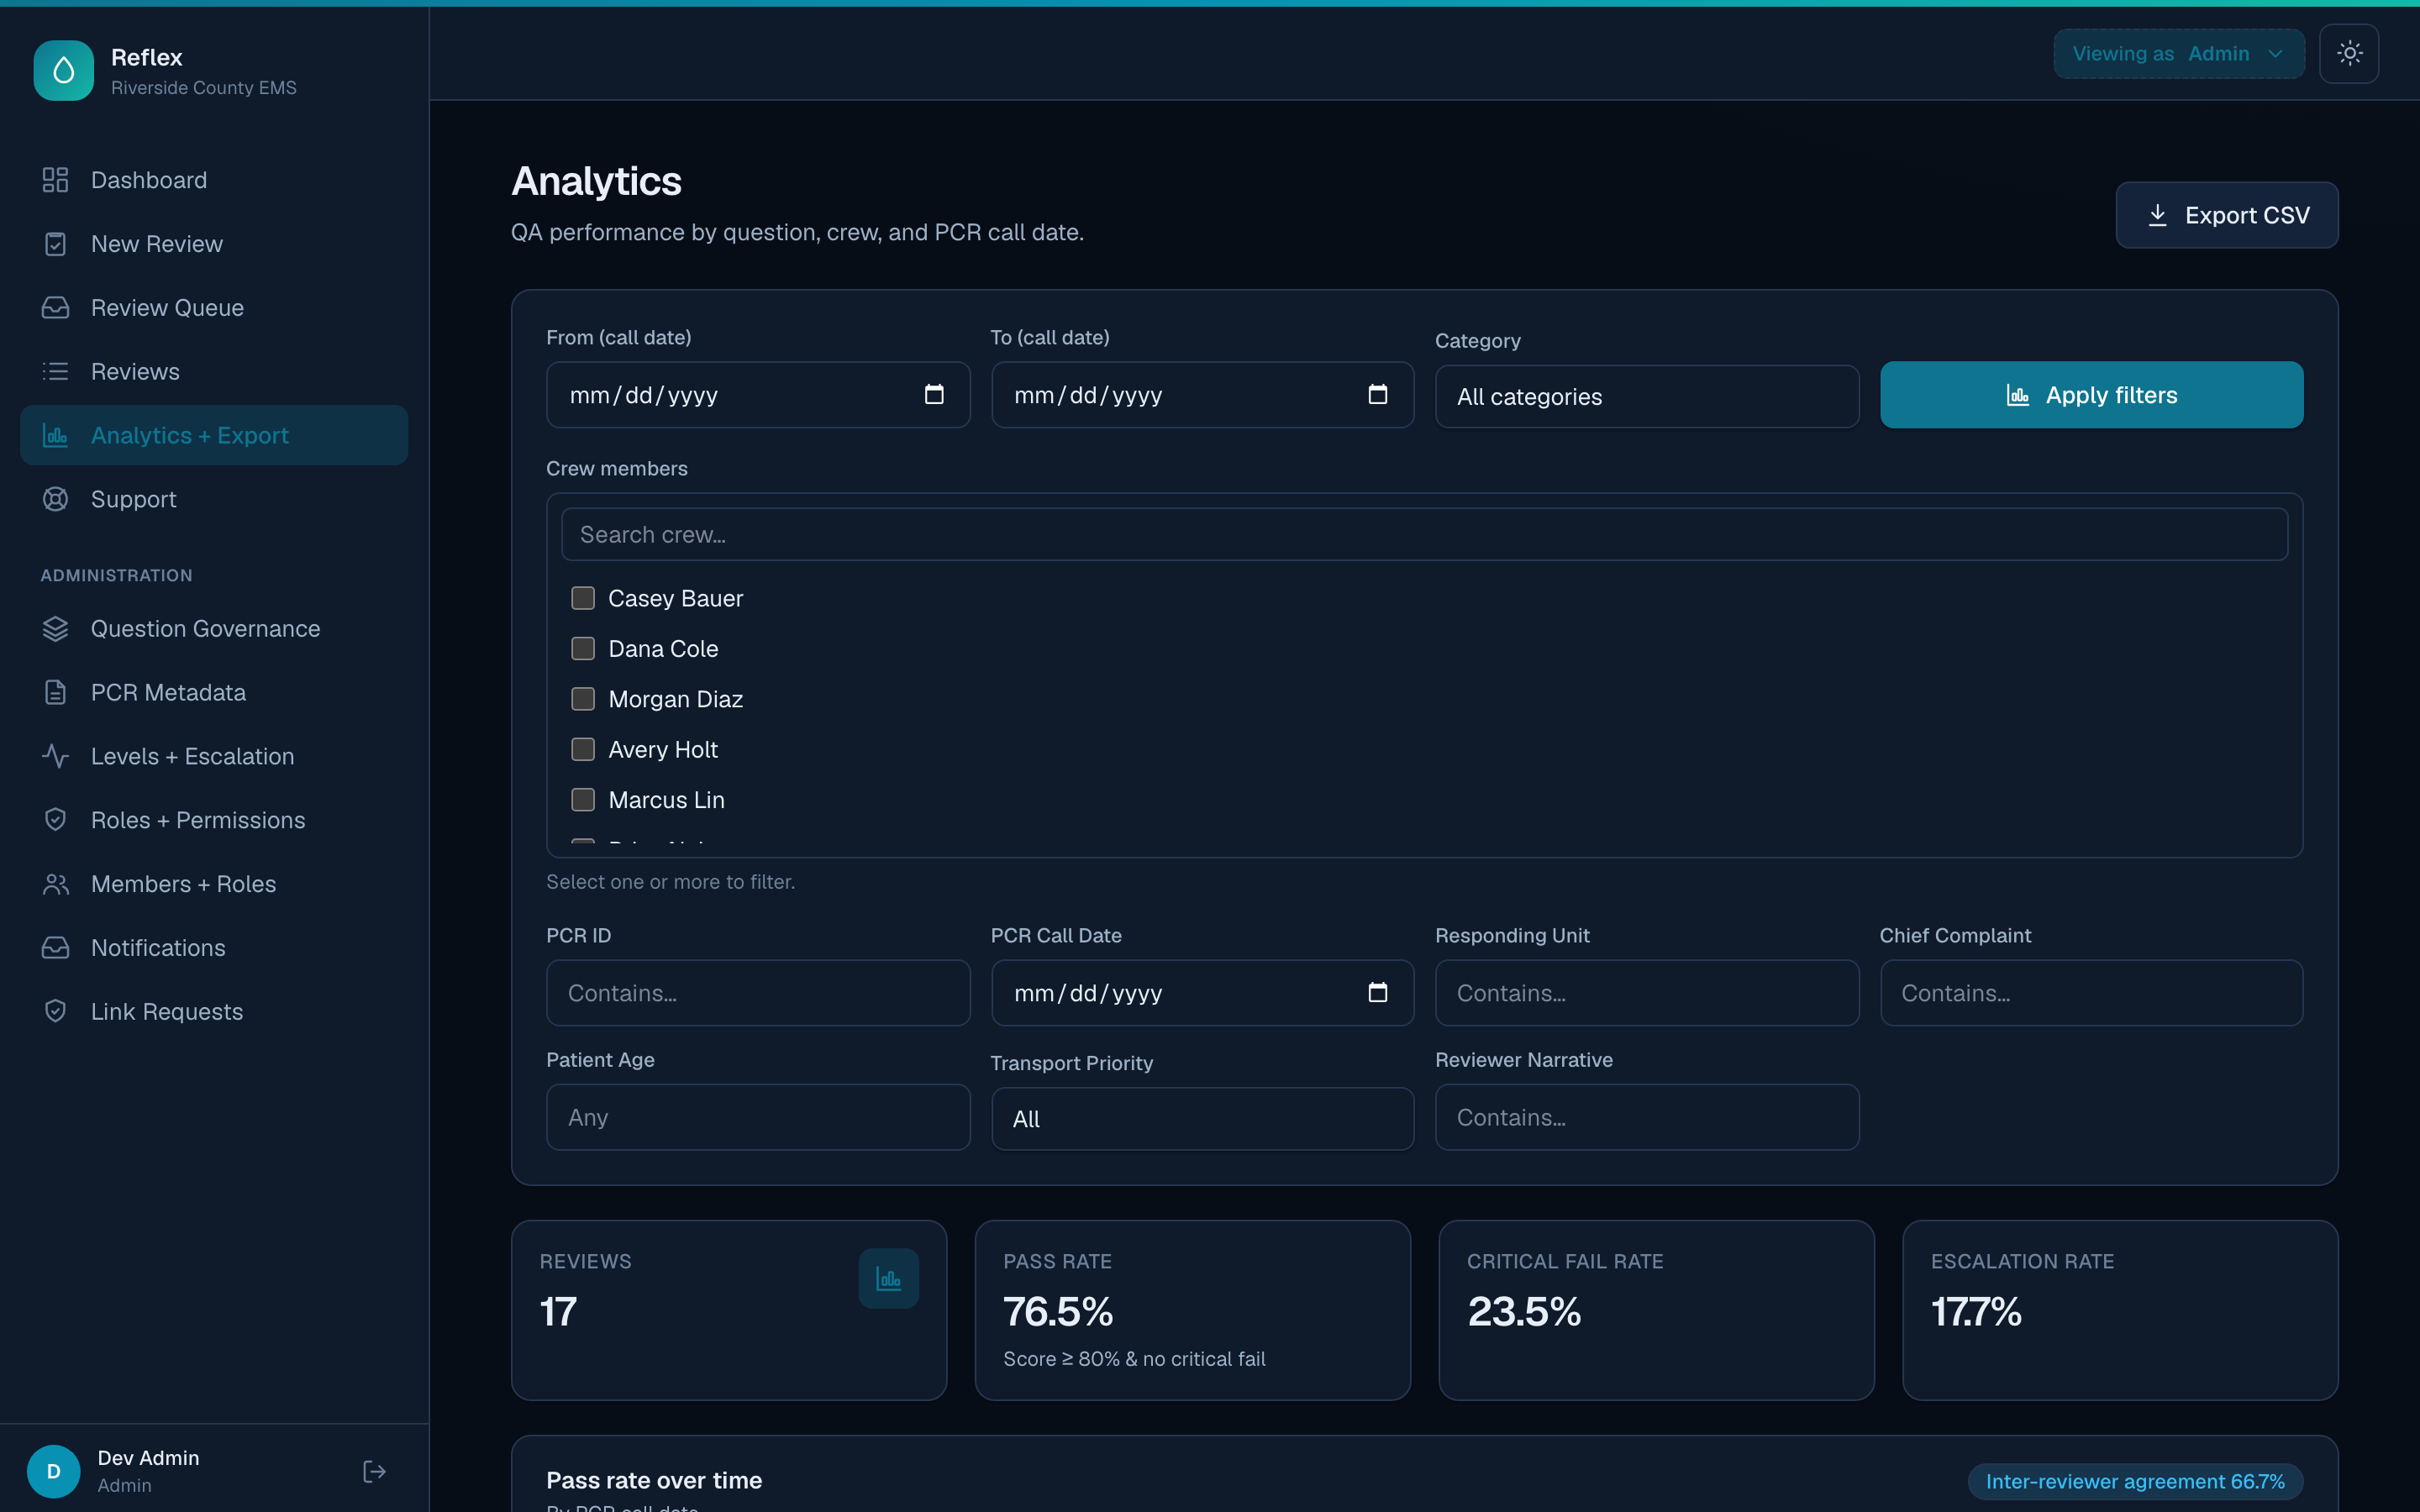Open the Viewing as Admin role dropdown
Viewport: 2420px width, 1512px height.
coord(2179,54)
